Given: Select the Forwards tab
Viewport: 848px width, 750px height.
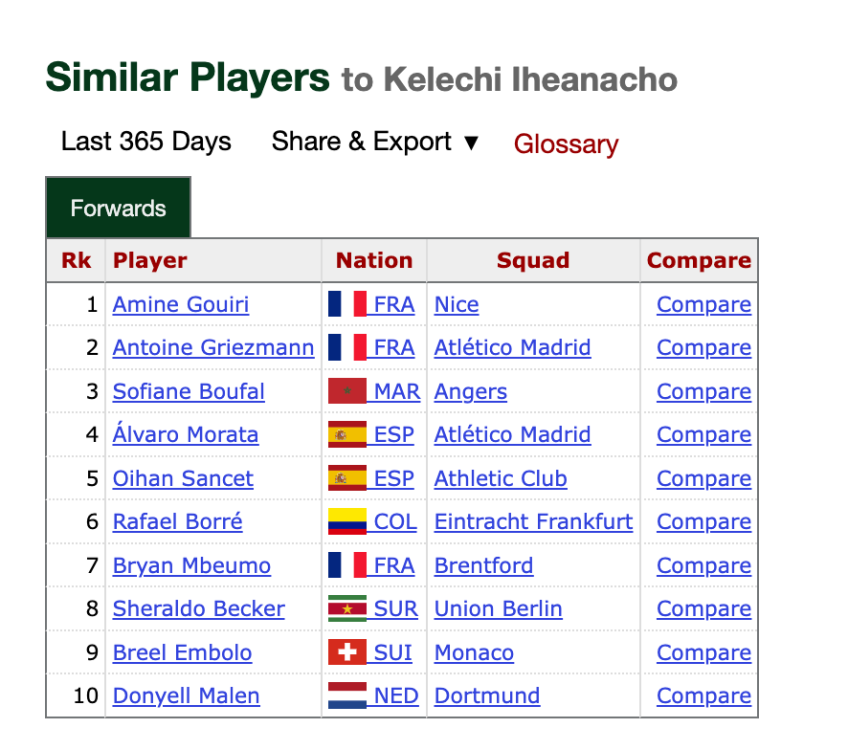Looking at the screenshot, I should click(x=118, y=208).
